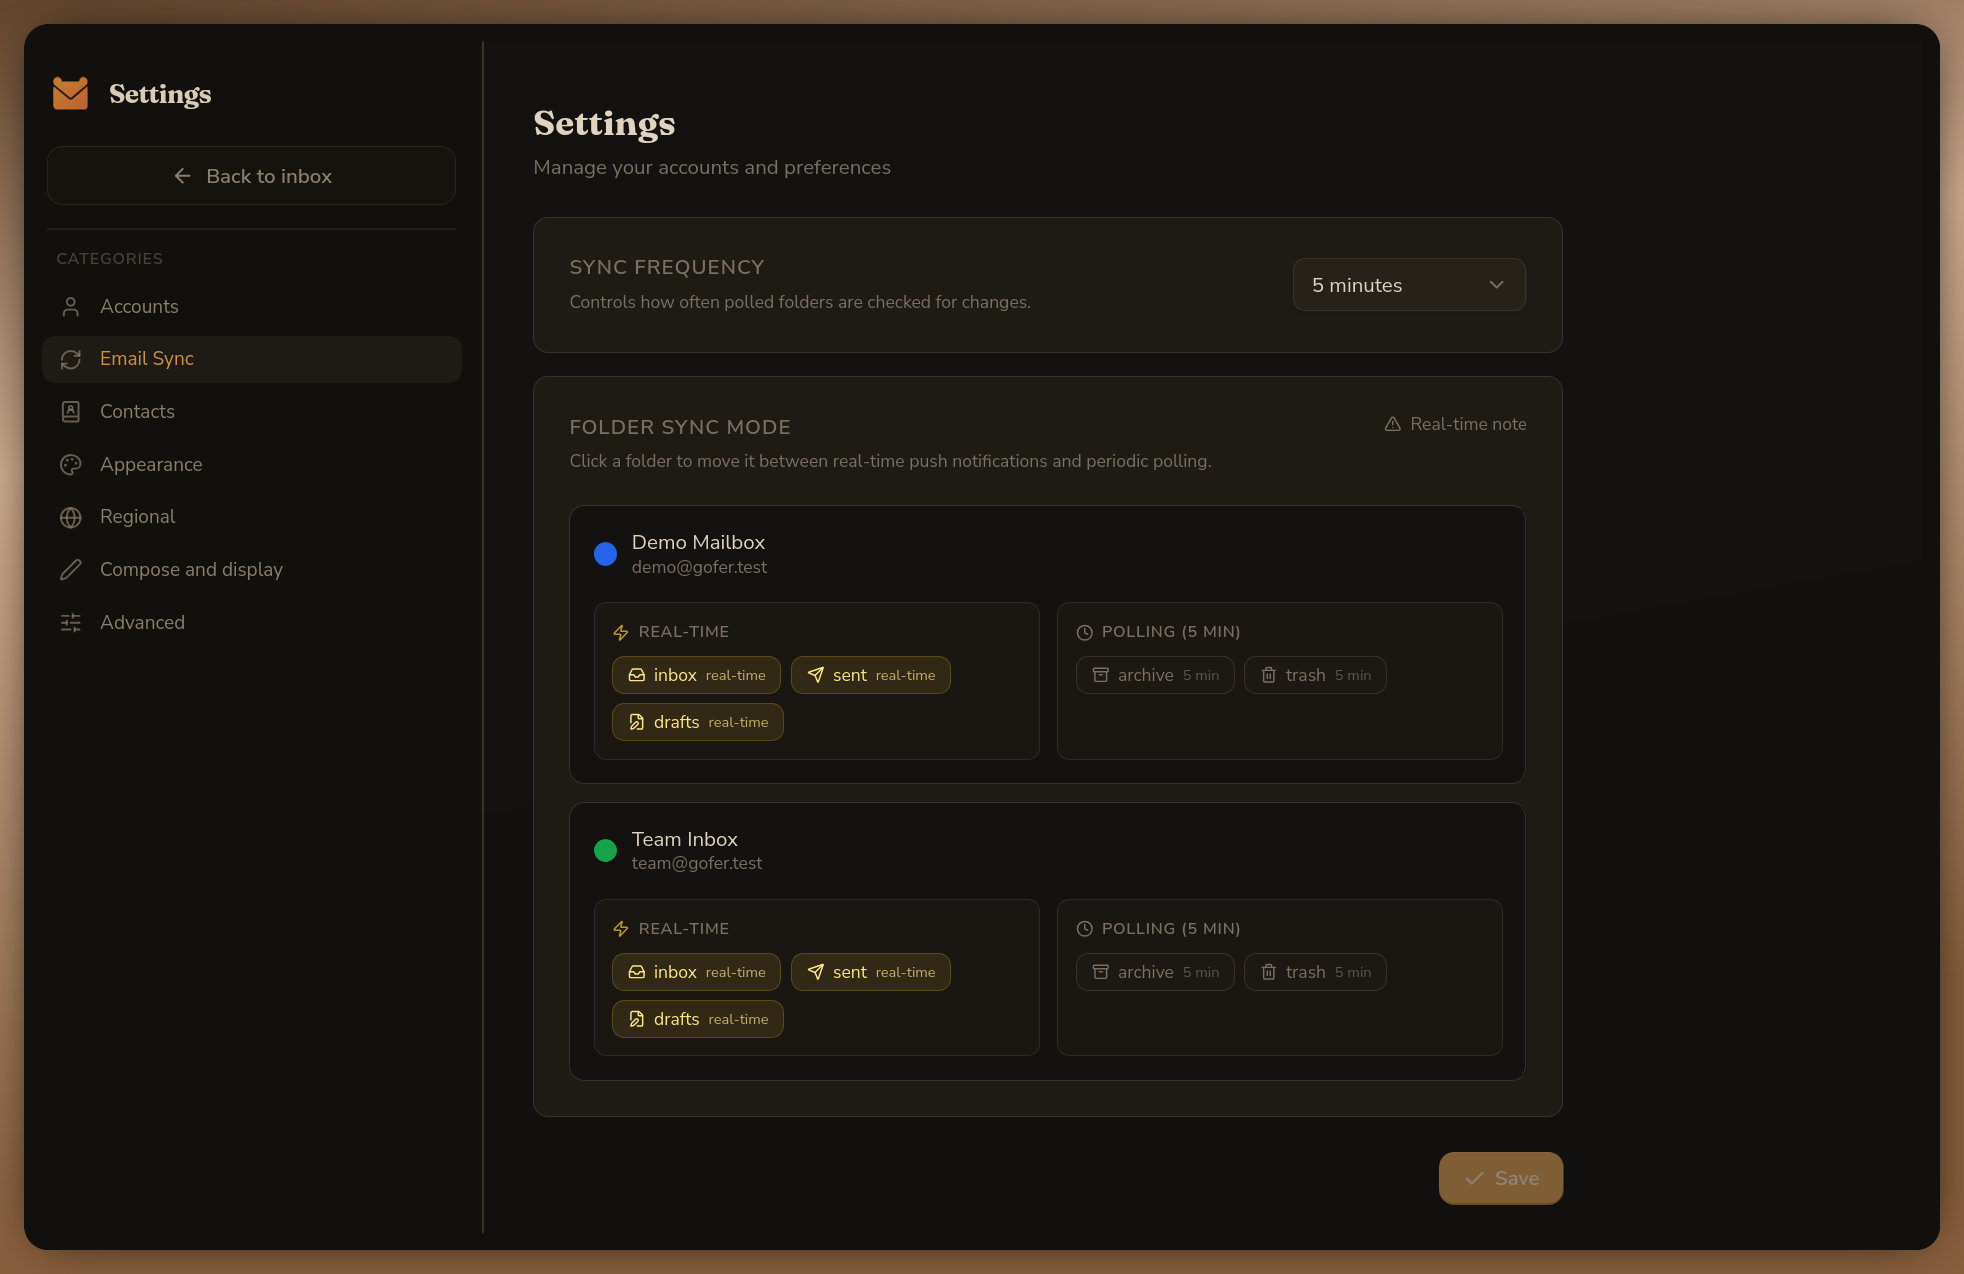The image size is (1964, 1274).
Task: Open the Real-time note link
Action: 1455,424
